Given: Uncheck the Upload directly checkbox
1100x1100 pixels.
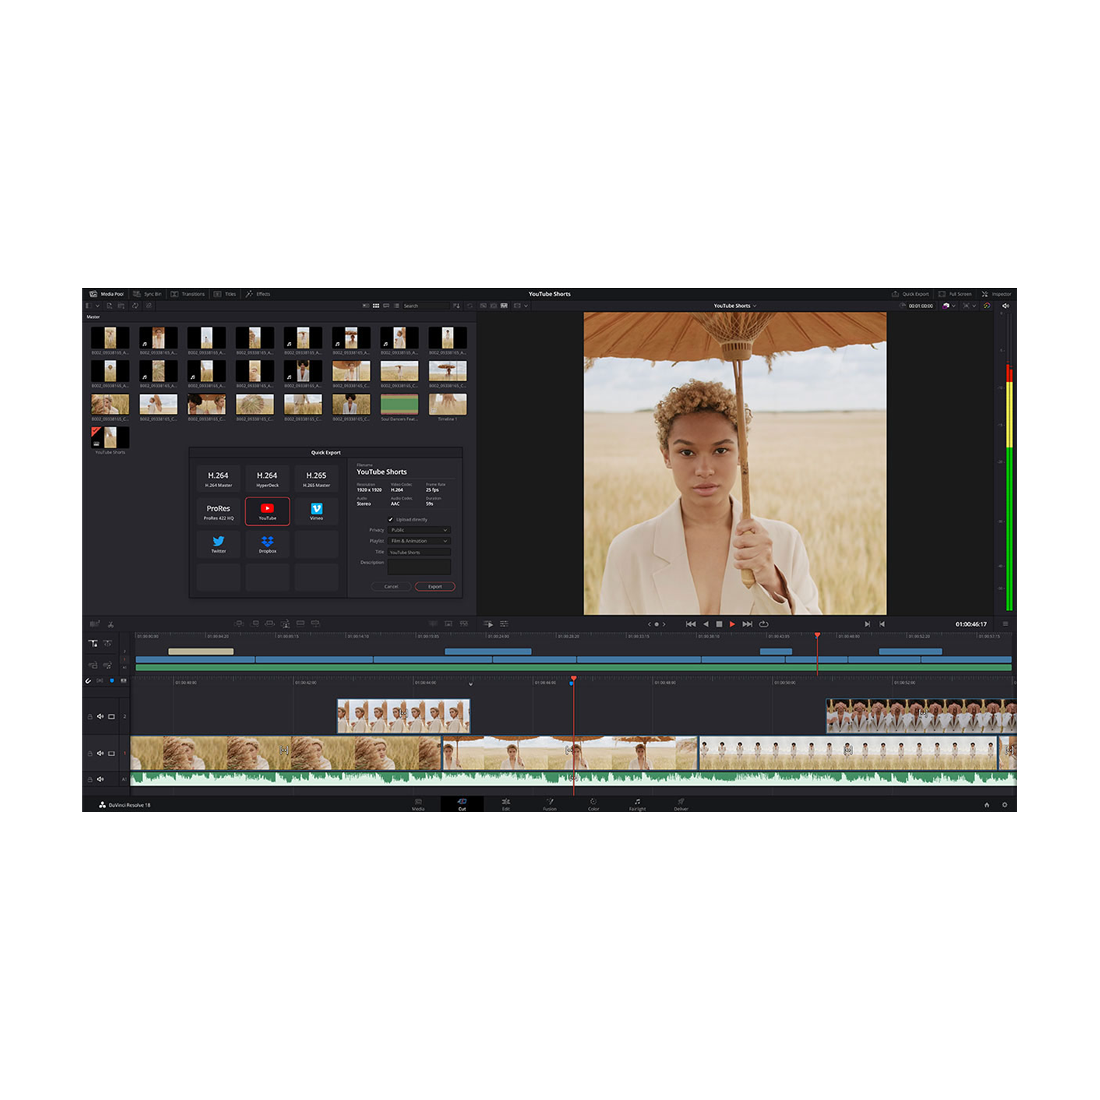Looking at the screenshot, I should 391,519.
